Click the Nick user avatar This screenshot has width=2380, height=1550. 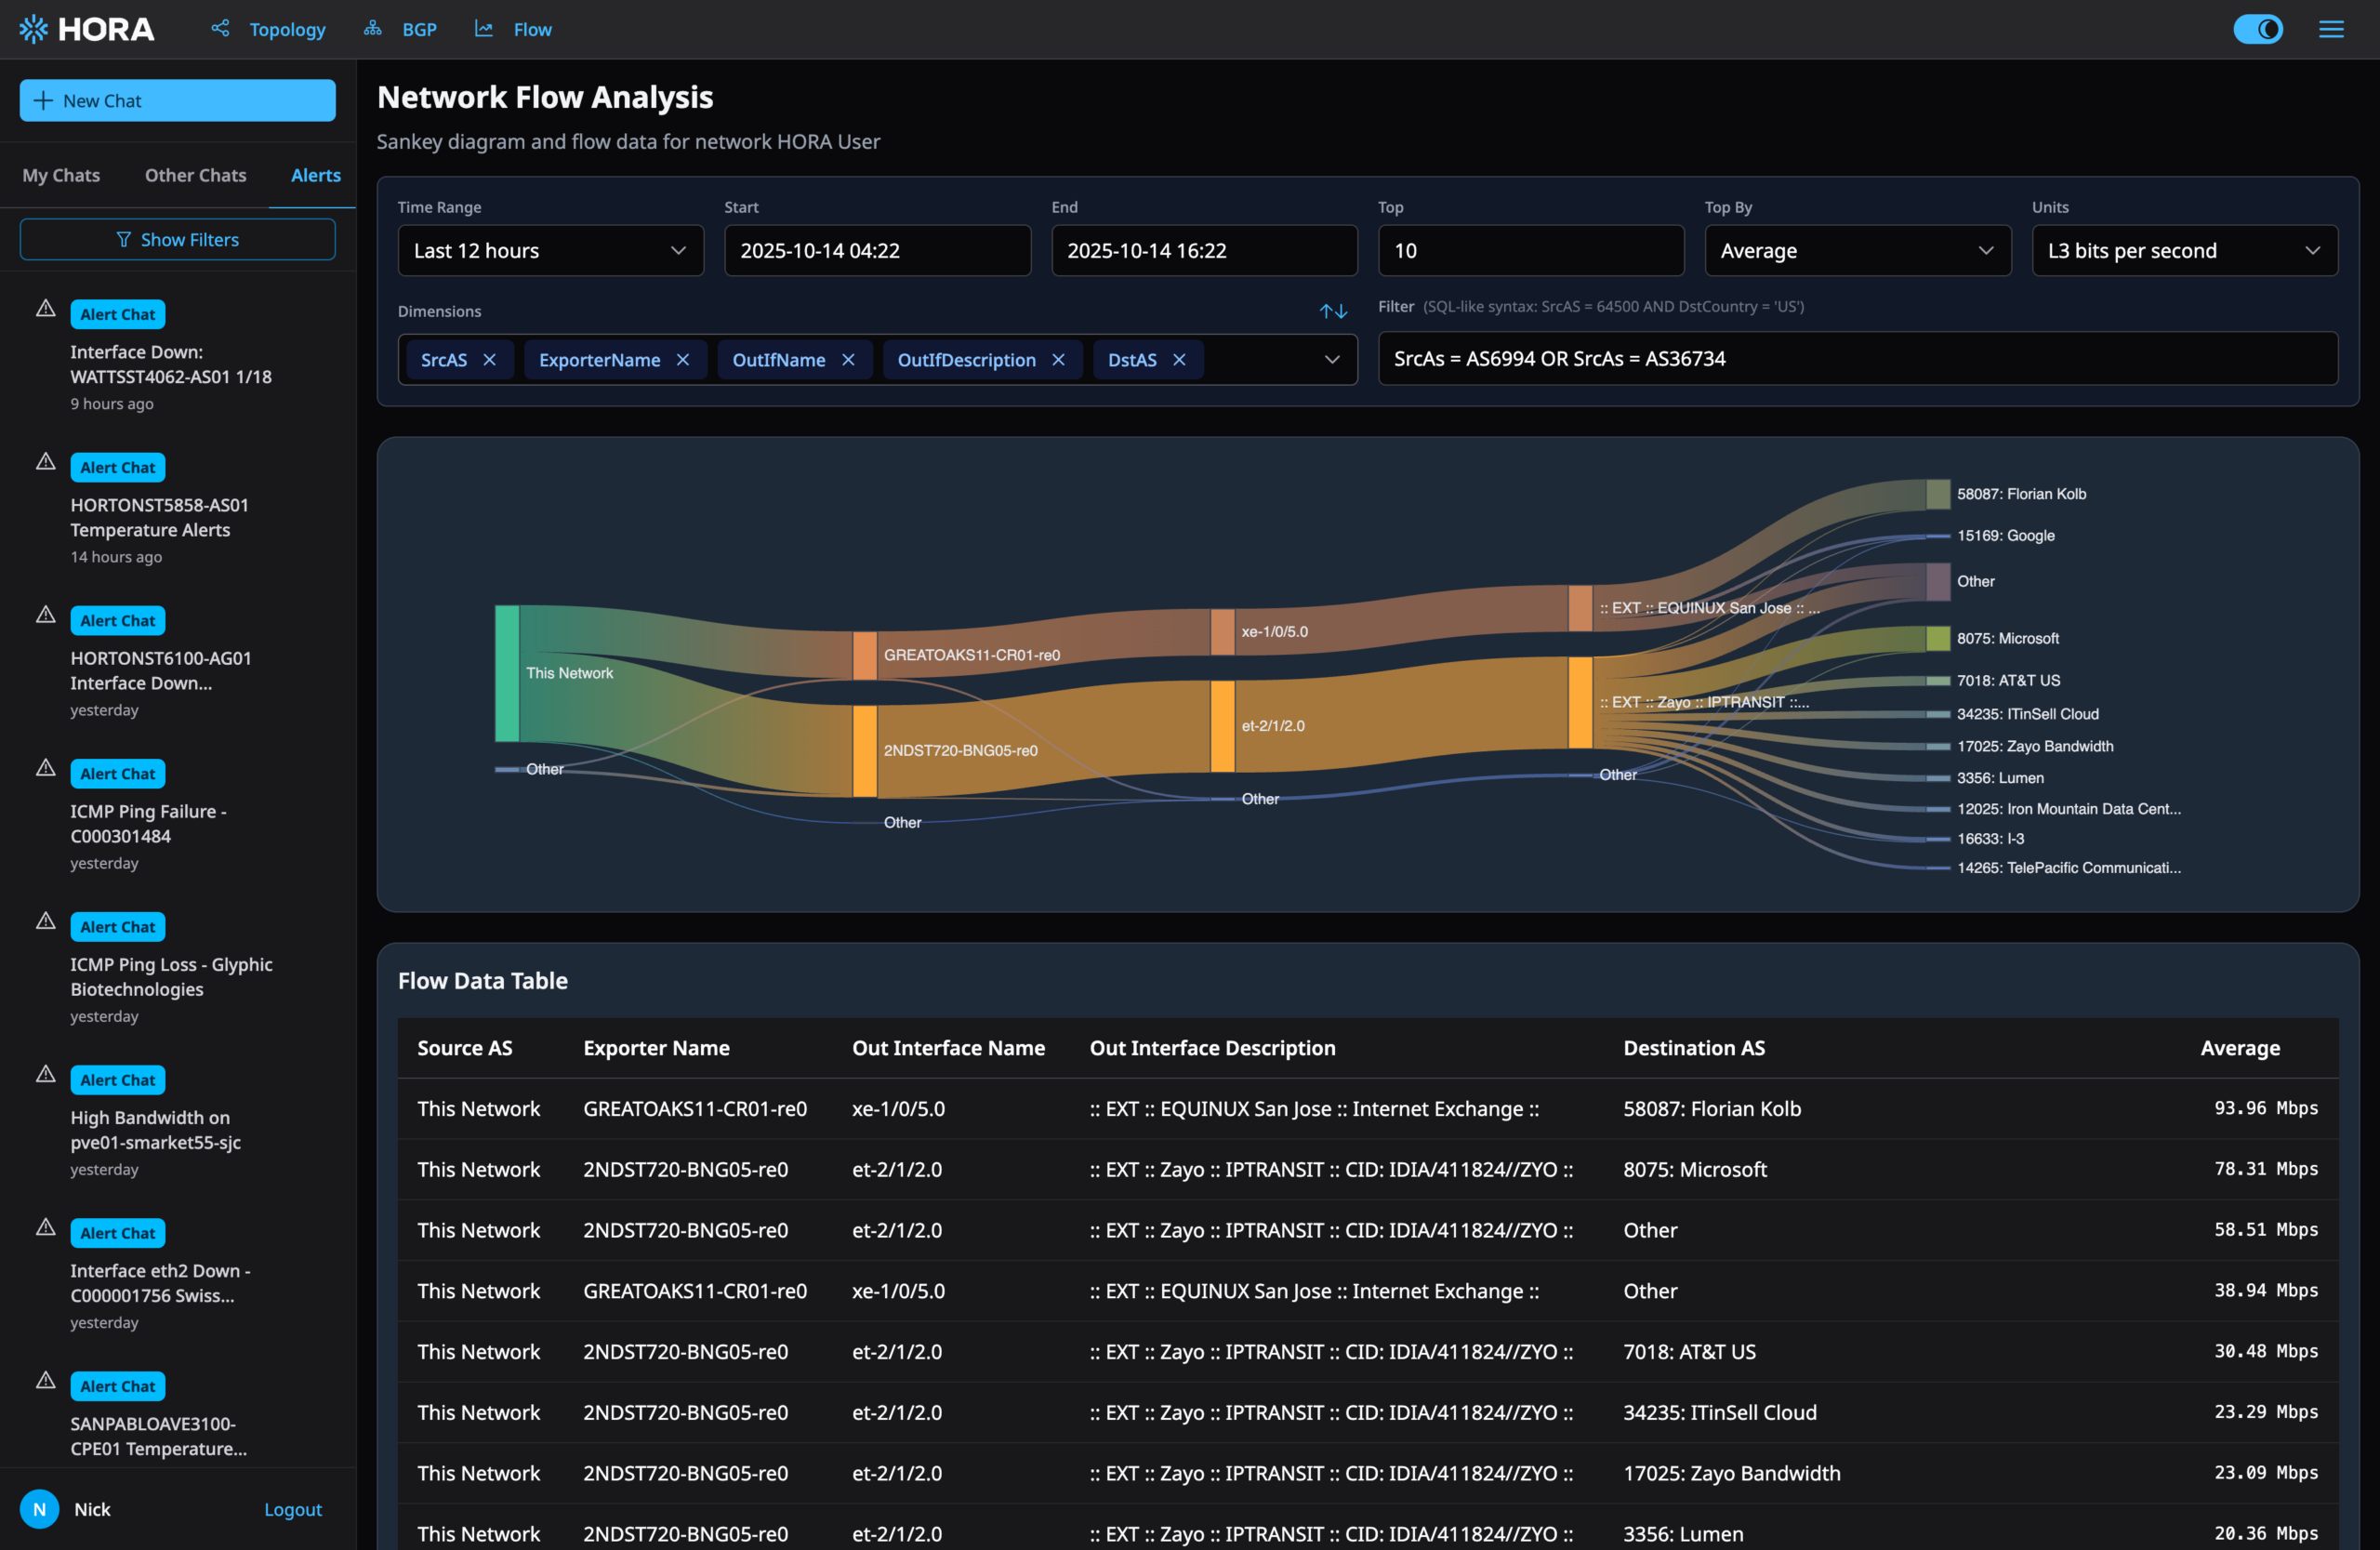[x=40, y=1509]
